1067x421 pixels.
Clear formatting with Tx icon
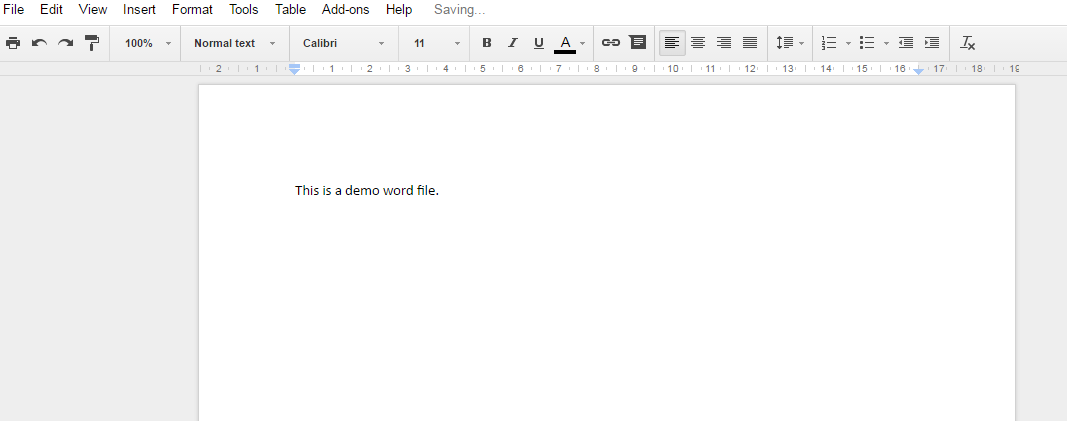(x=968, y=43)
